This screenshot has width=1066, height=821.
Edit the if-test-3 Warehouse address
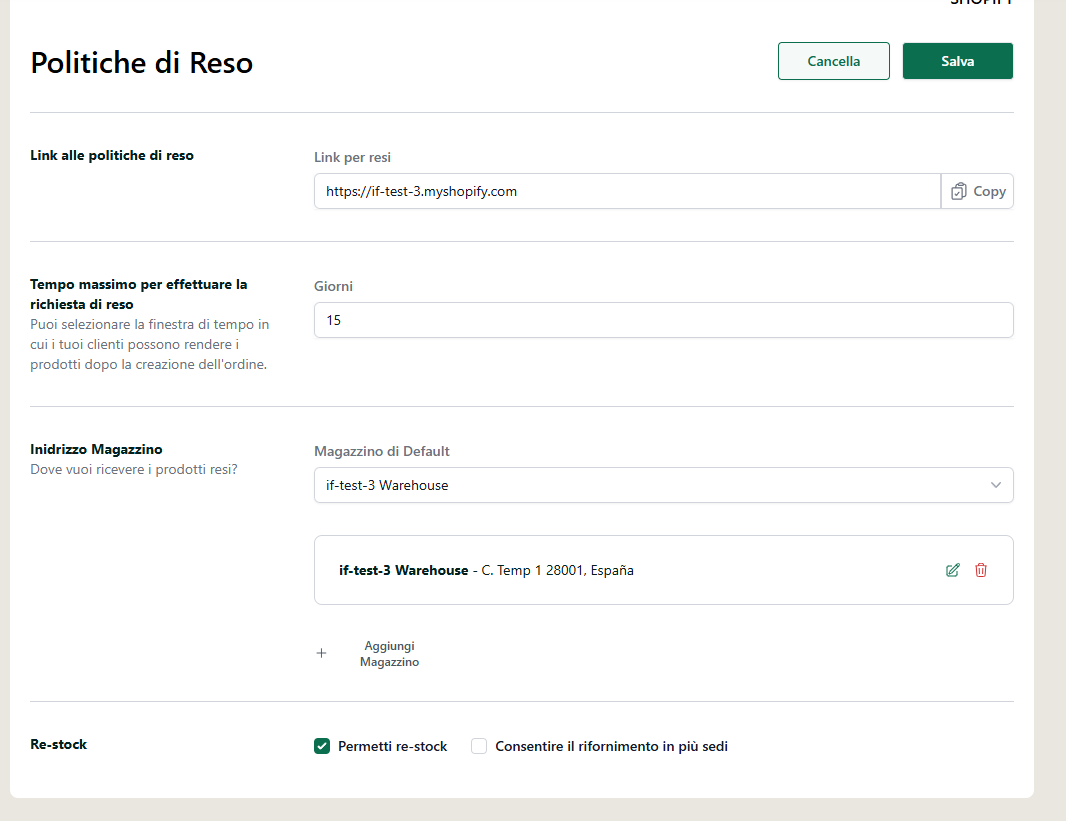pos(952,570)
